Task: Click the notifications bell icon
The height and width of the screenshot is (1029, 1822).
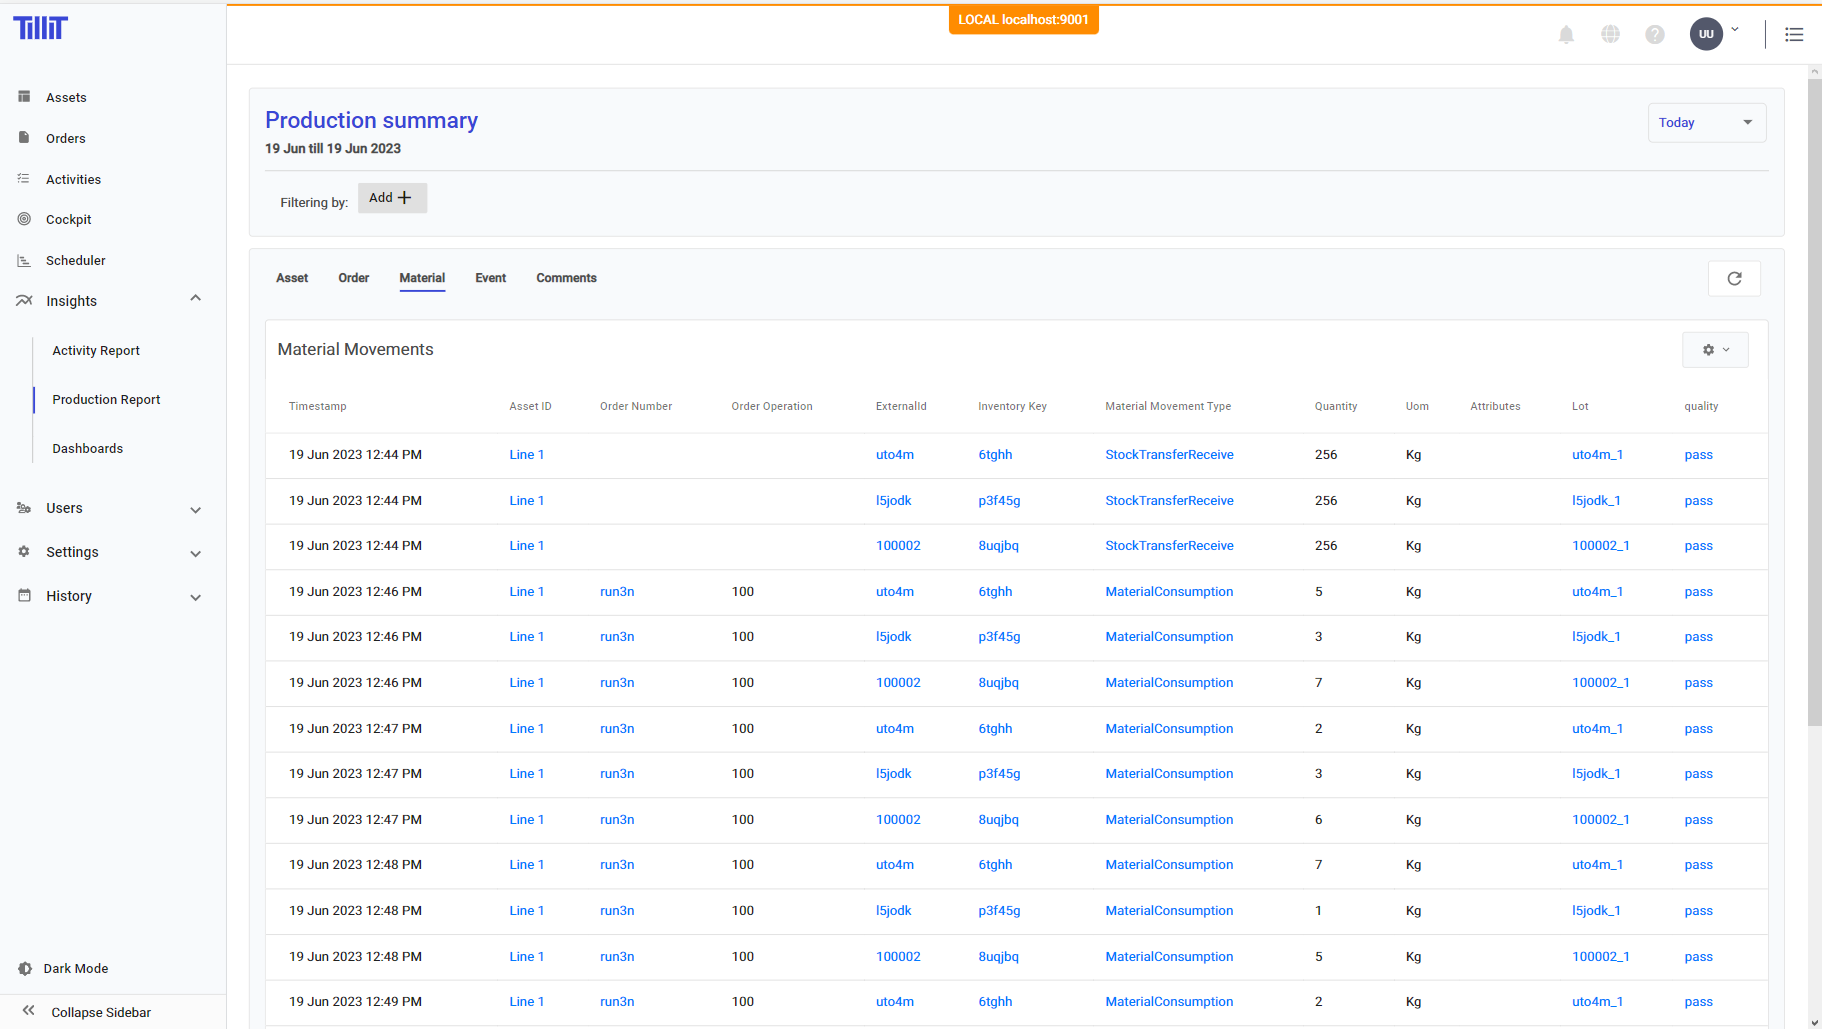Action: click(1566, 35)
